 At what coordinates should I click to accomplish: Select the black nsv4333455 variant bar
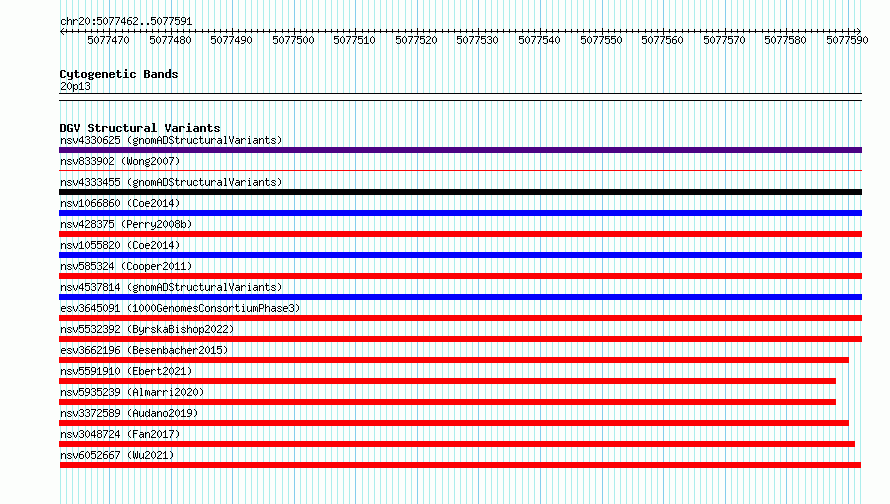tap(460, 192)
